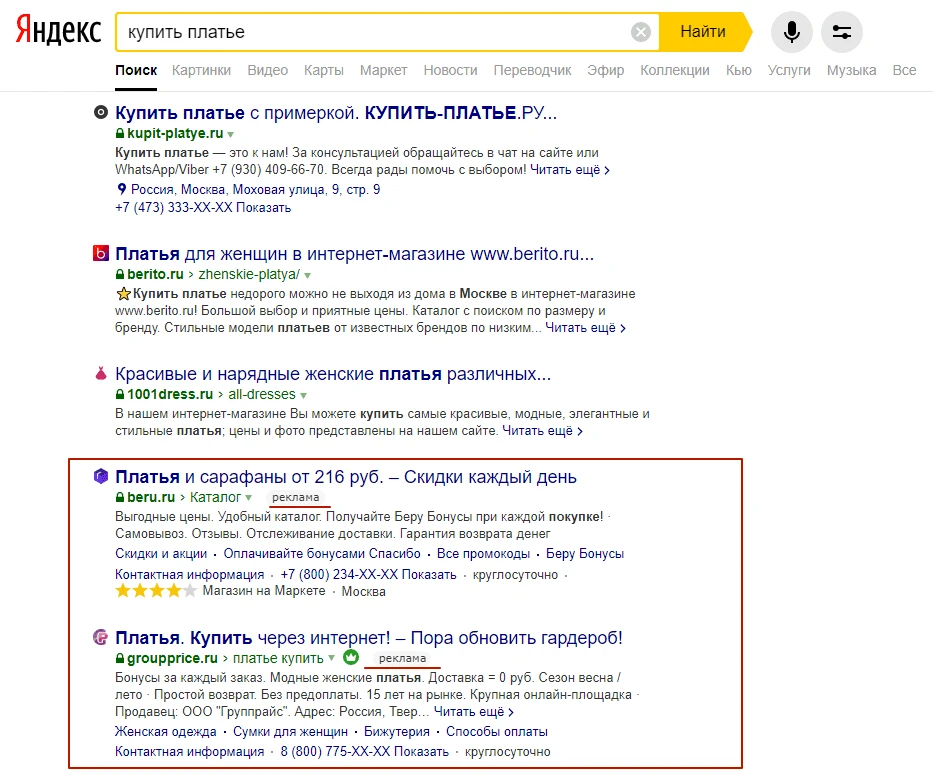Screen dimensions: 933x774
Task: Click the microphone voice search icon
Action: point(791,32)
